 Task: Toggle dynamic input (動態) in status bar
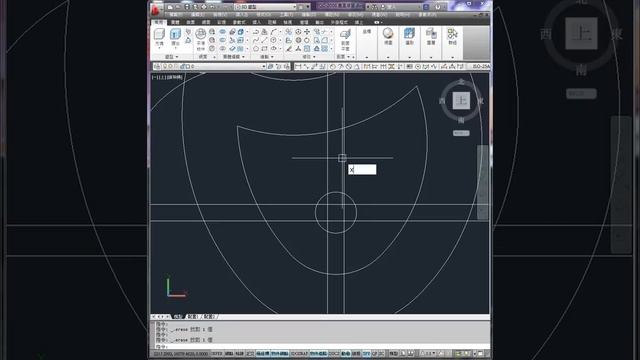[346, 353]
